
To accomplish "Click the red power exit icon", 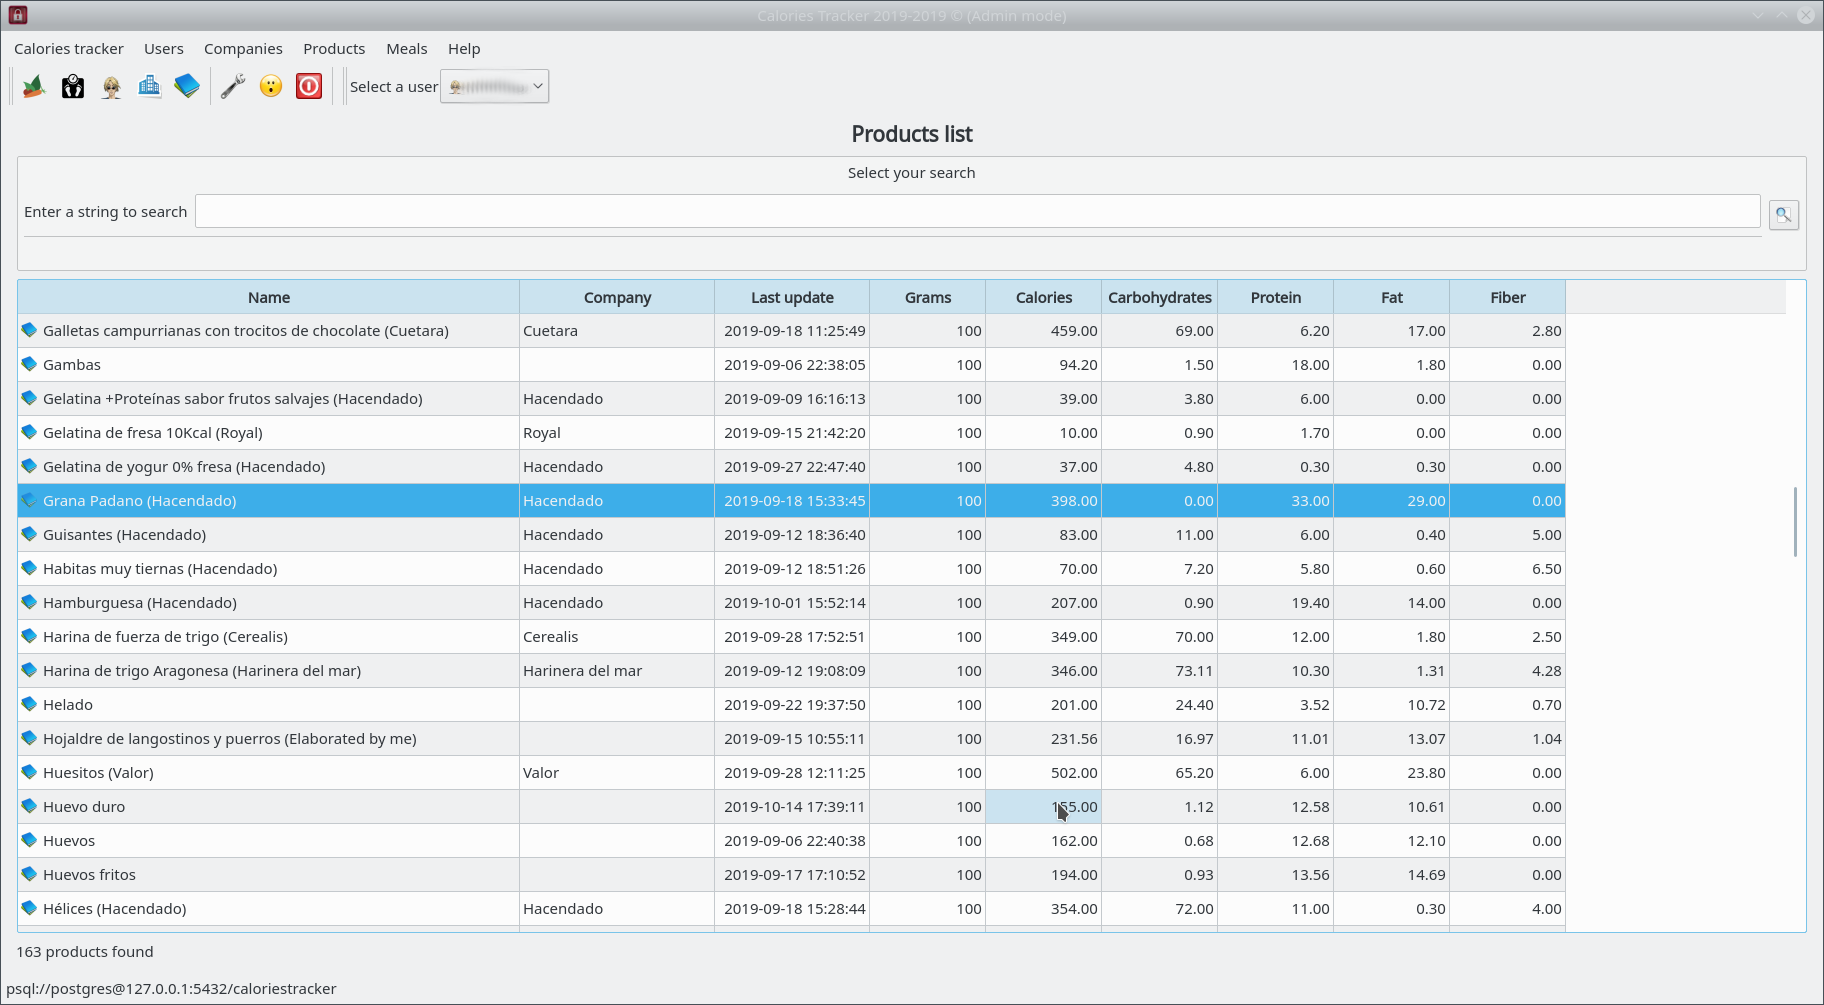I will coord(309,87).
